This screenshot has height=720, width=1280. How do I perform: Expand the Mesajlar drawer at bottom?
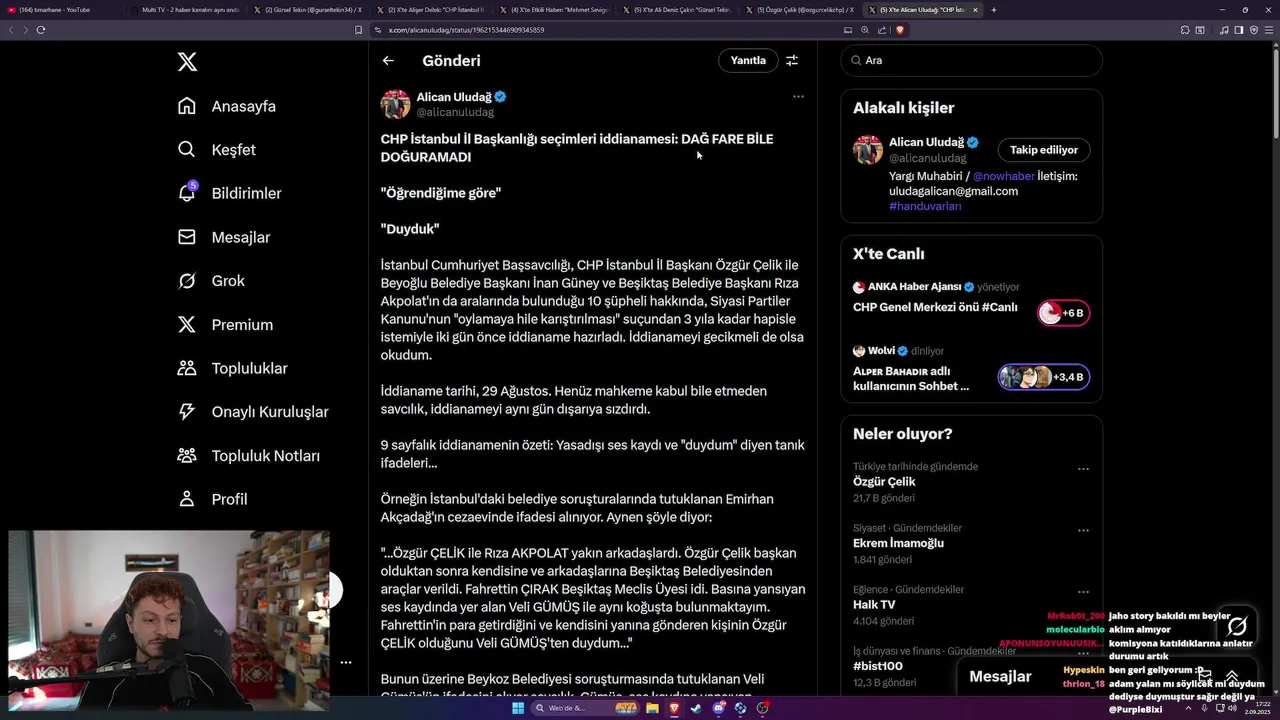pyautogui.click(x=1232, y=677)
